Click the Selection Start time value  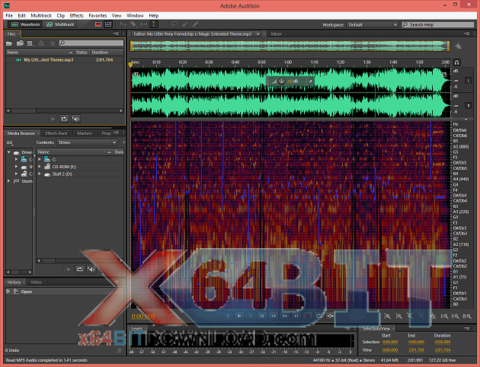tap(390, 342)
